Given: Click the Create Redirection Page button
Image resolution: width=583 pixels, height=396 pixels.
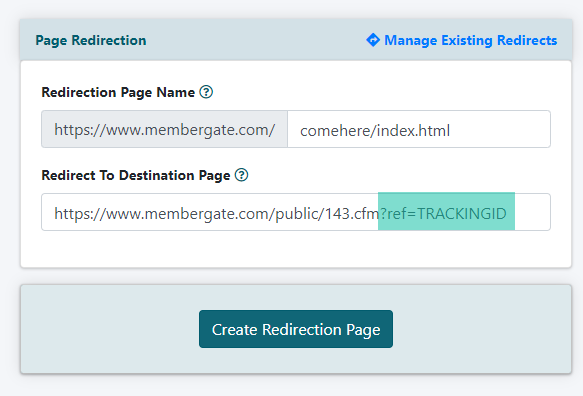Looking at the screenshot, I should tap(296, 329).
